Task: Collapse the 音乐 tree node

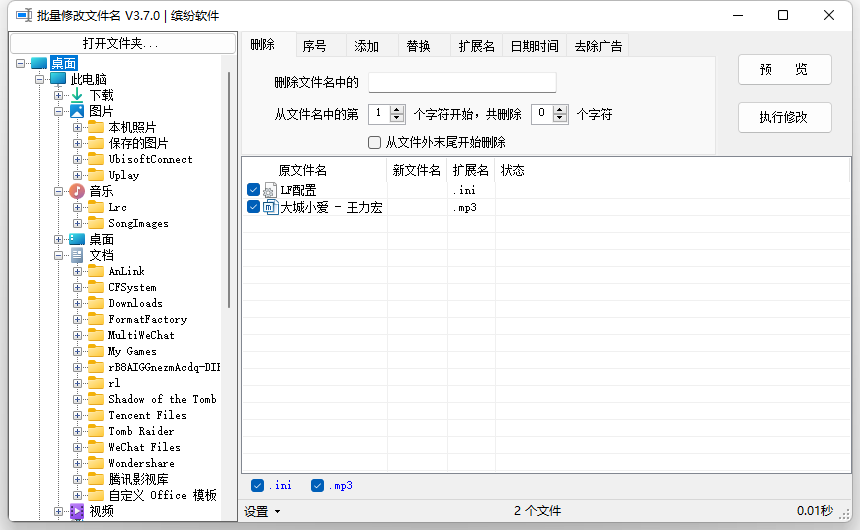Action: pos(58,191)
